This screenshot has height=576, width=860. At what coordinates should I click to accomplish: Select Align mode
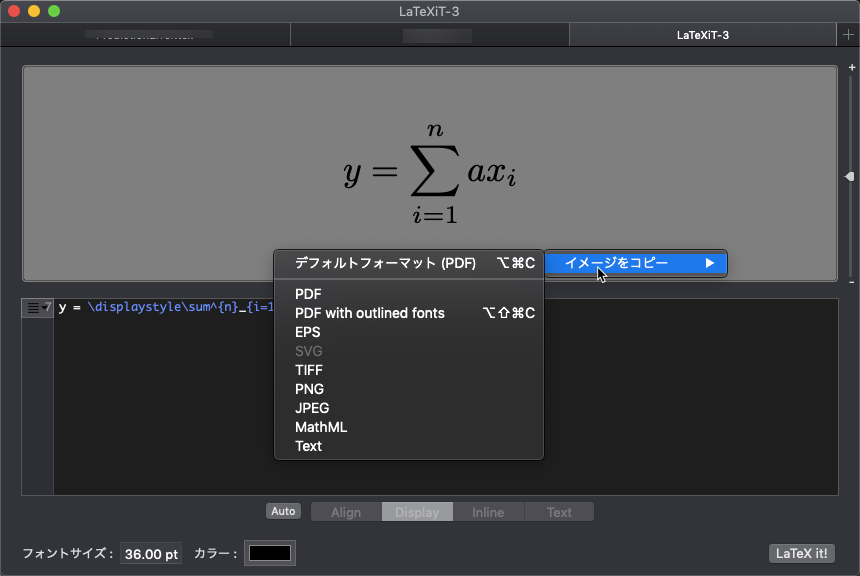pyautogui.click(x=346, y=512)
